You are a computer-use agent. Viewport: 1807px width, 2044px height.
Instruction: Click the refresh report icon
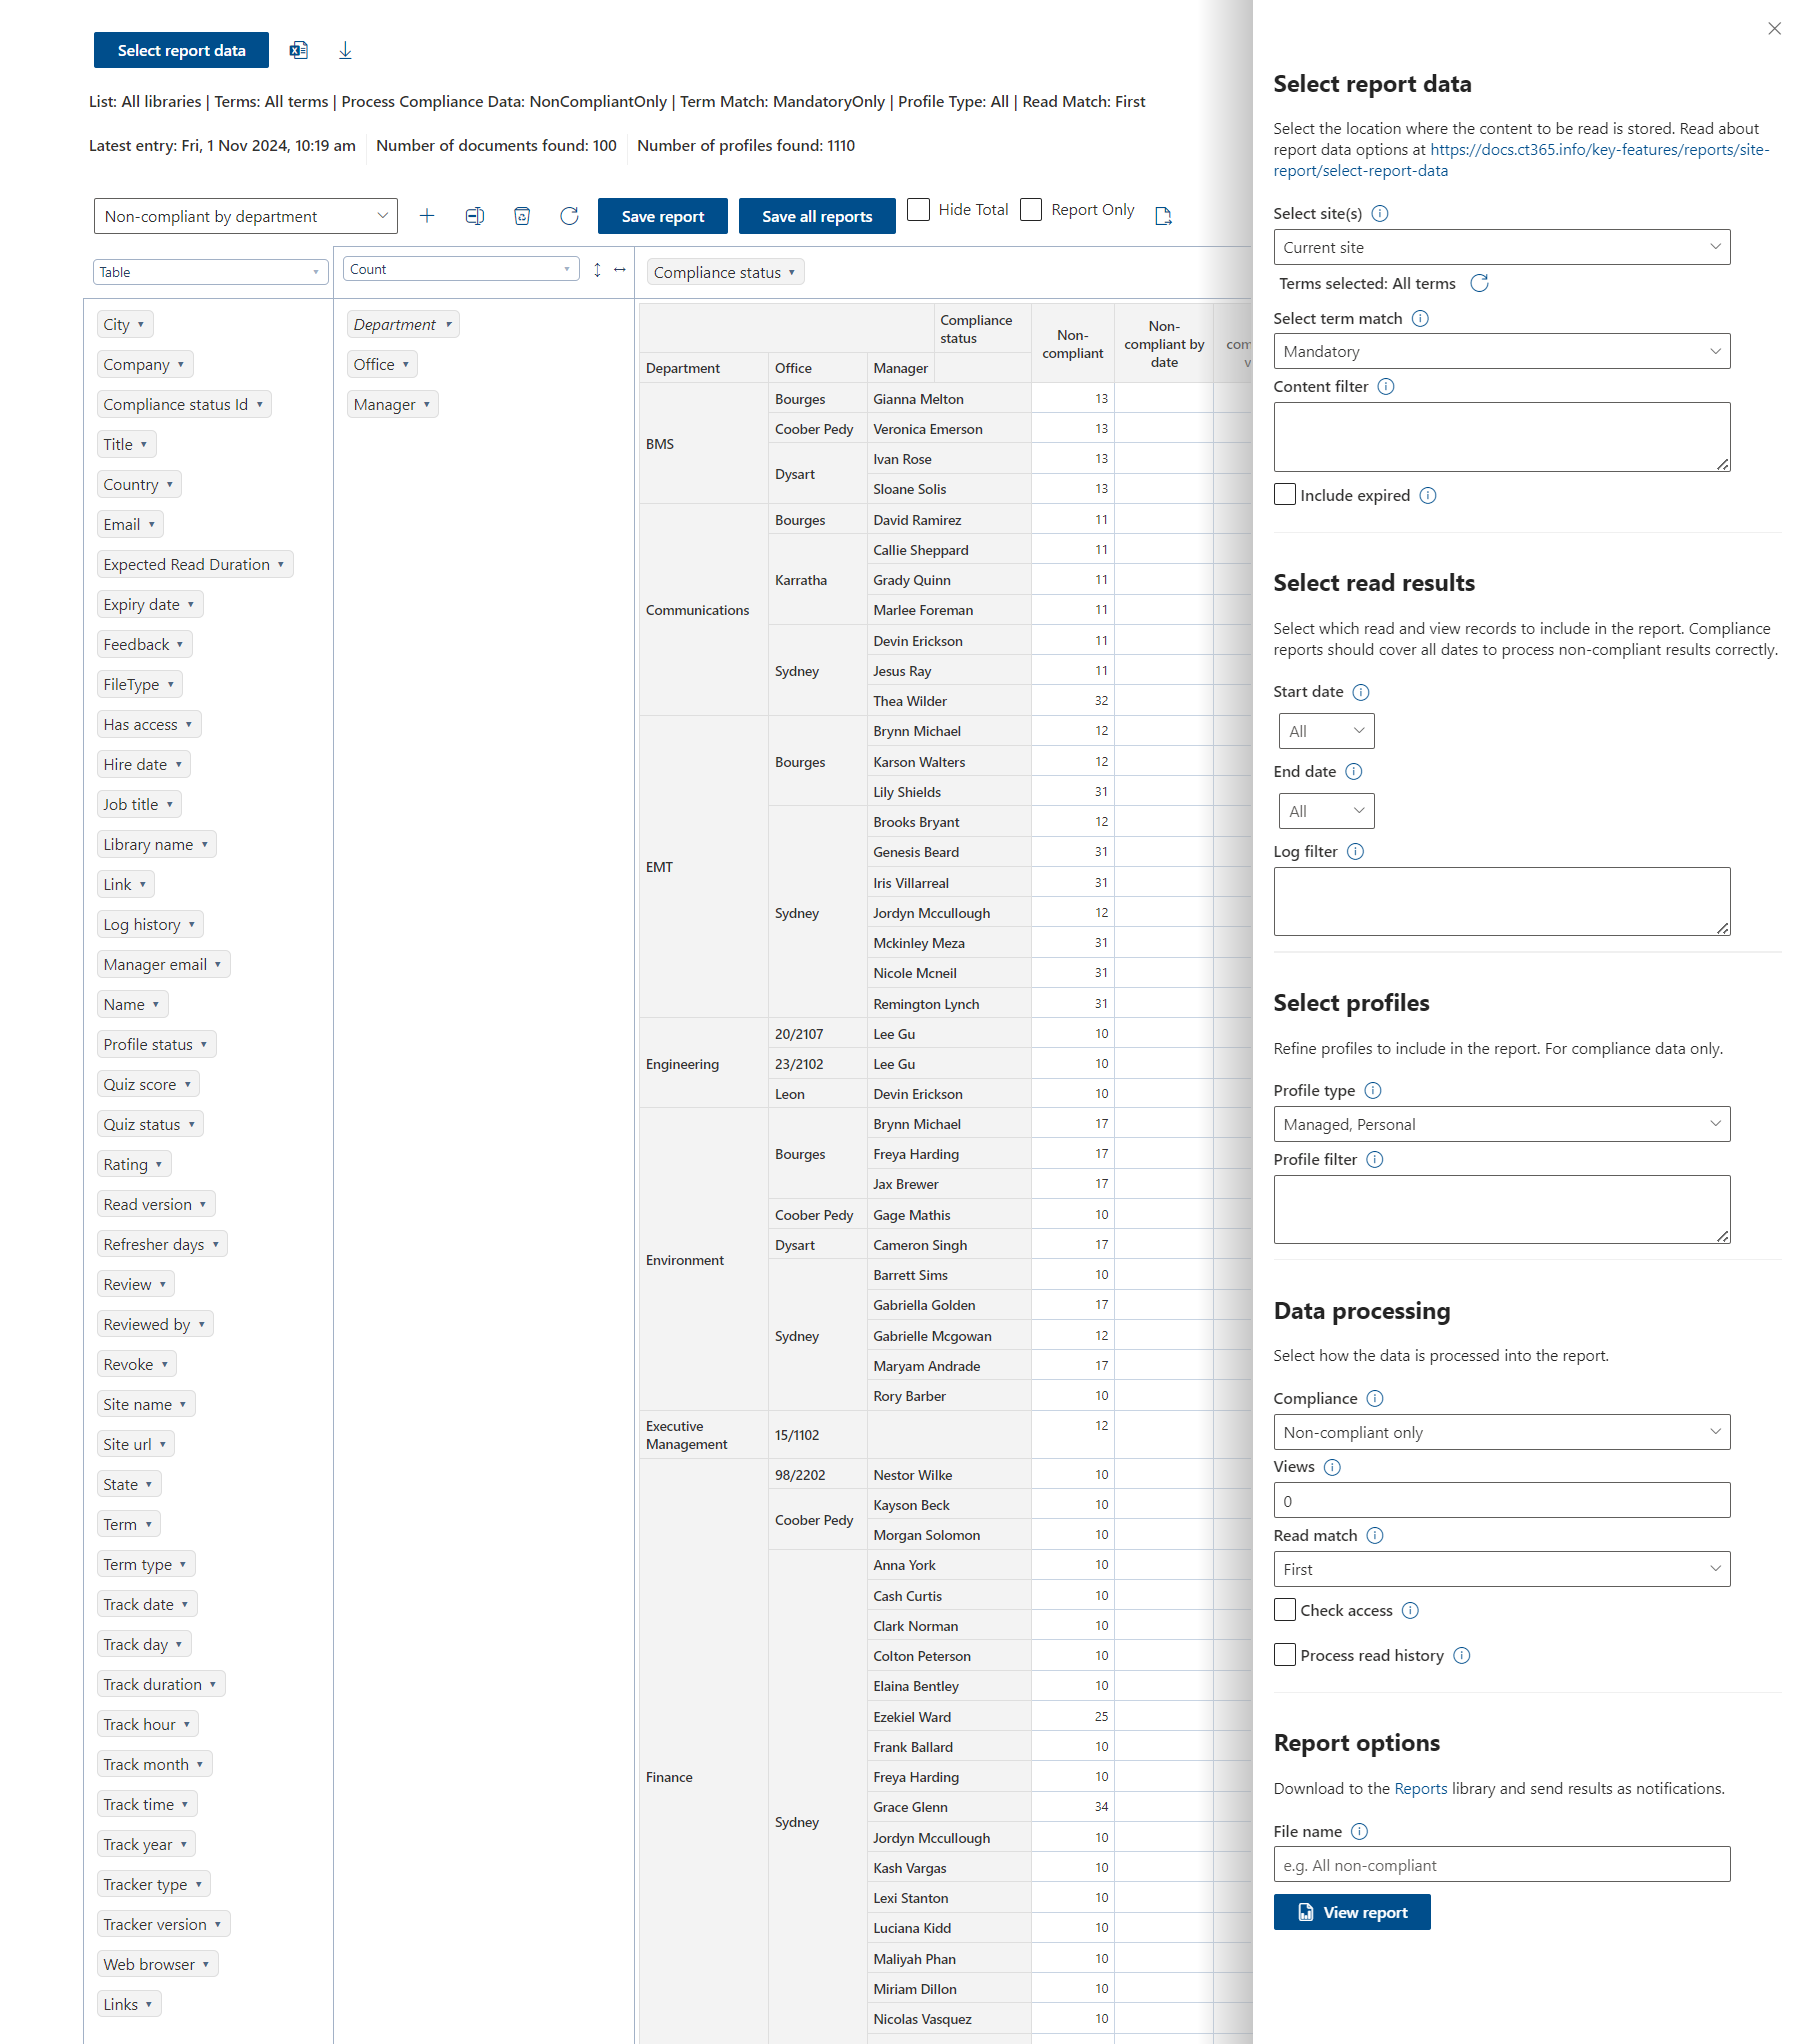click(x=569, y=216)
